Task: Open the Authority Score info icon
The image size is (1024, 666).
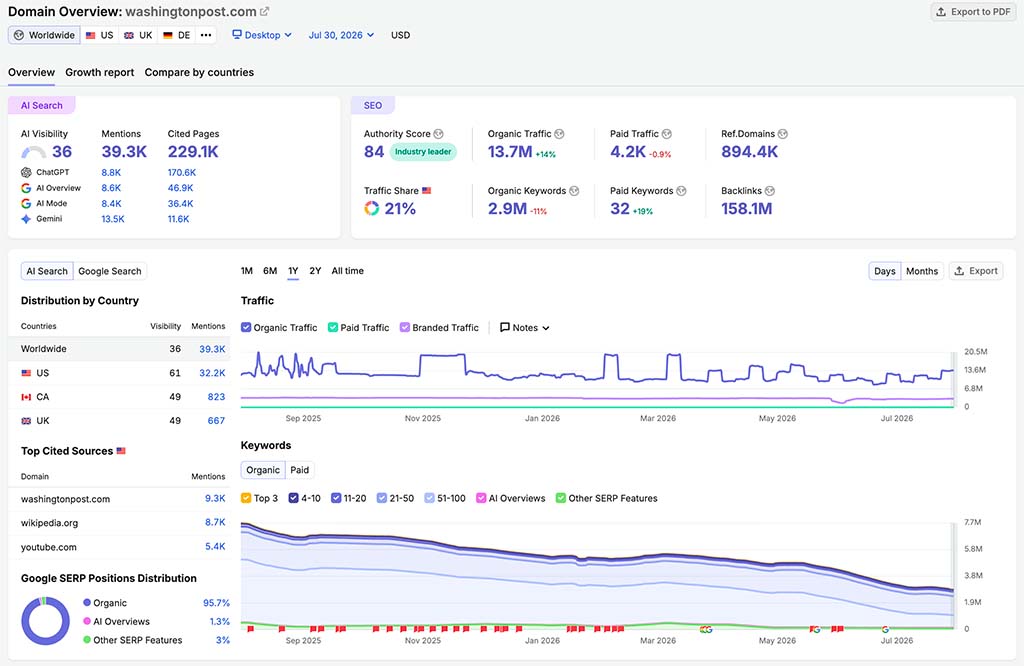Action: [x=439, y=134]
